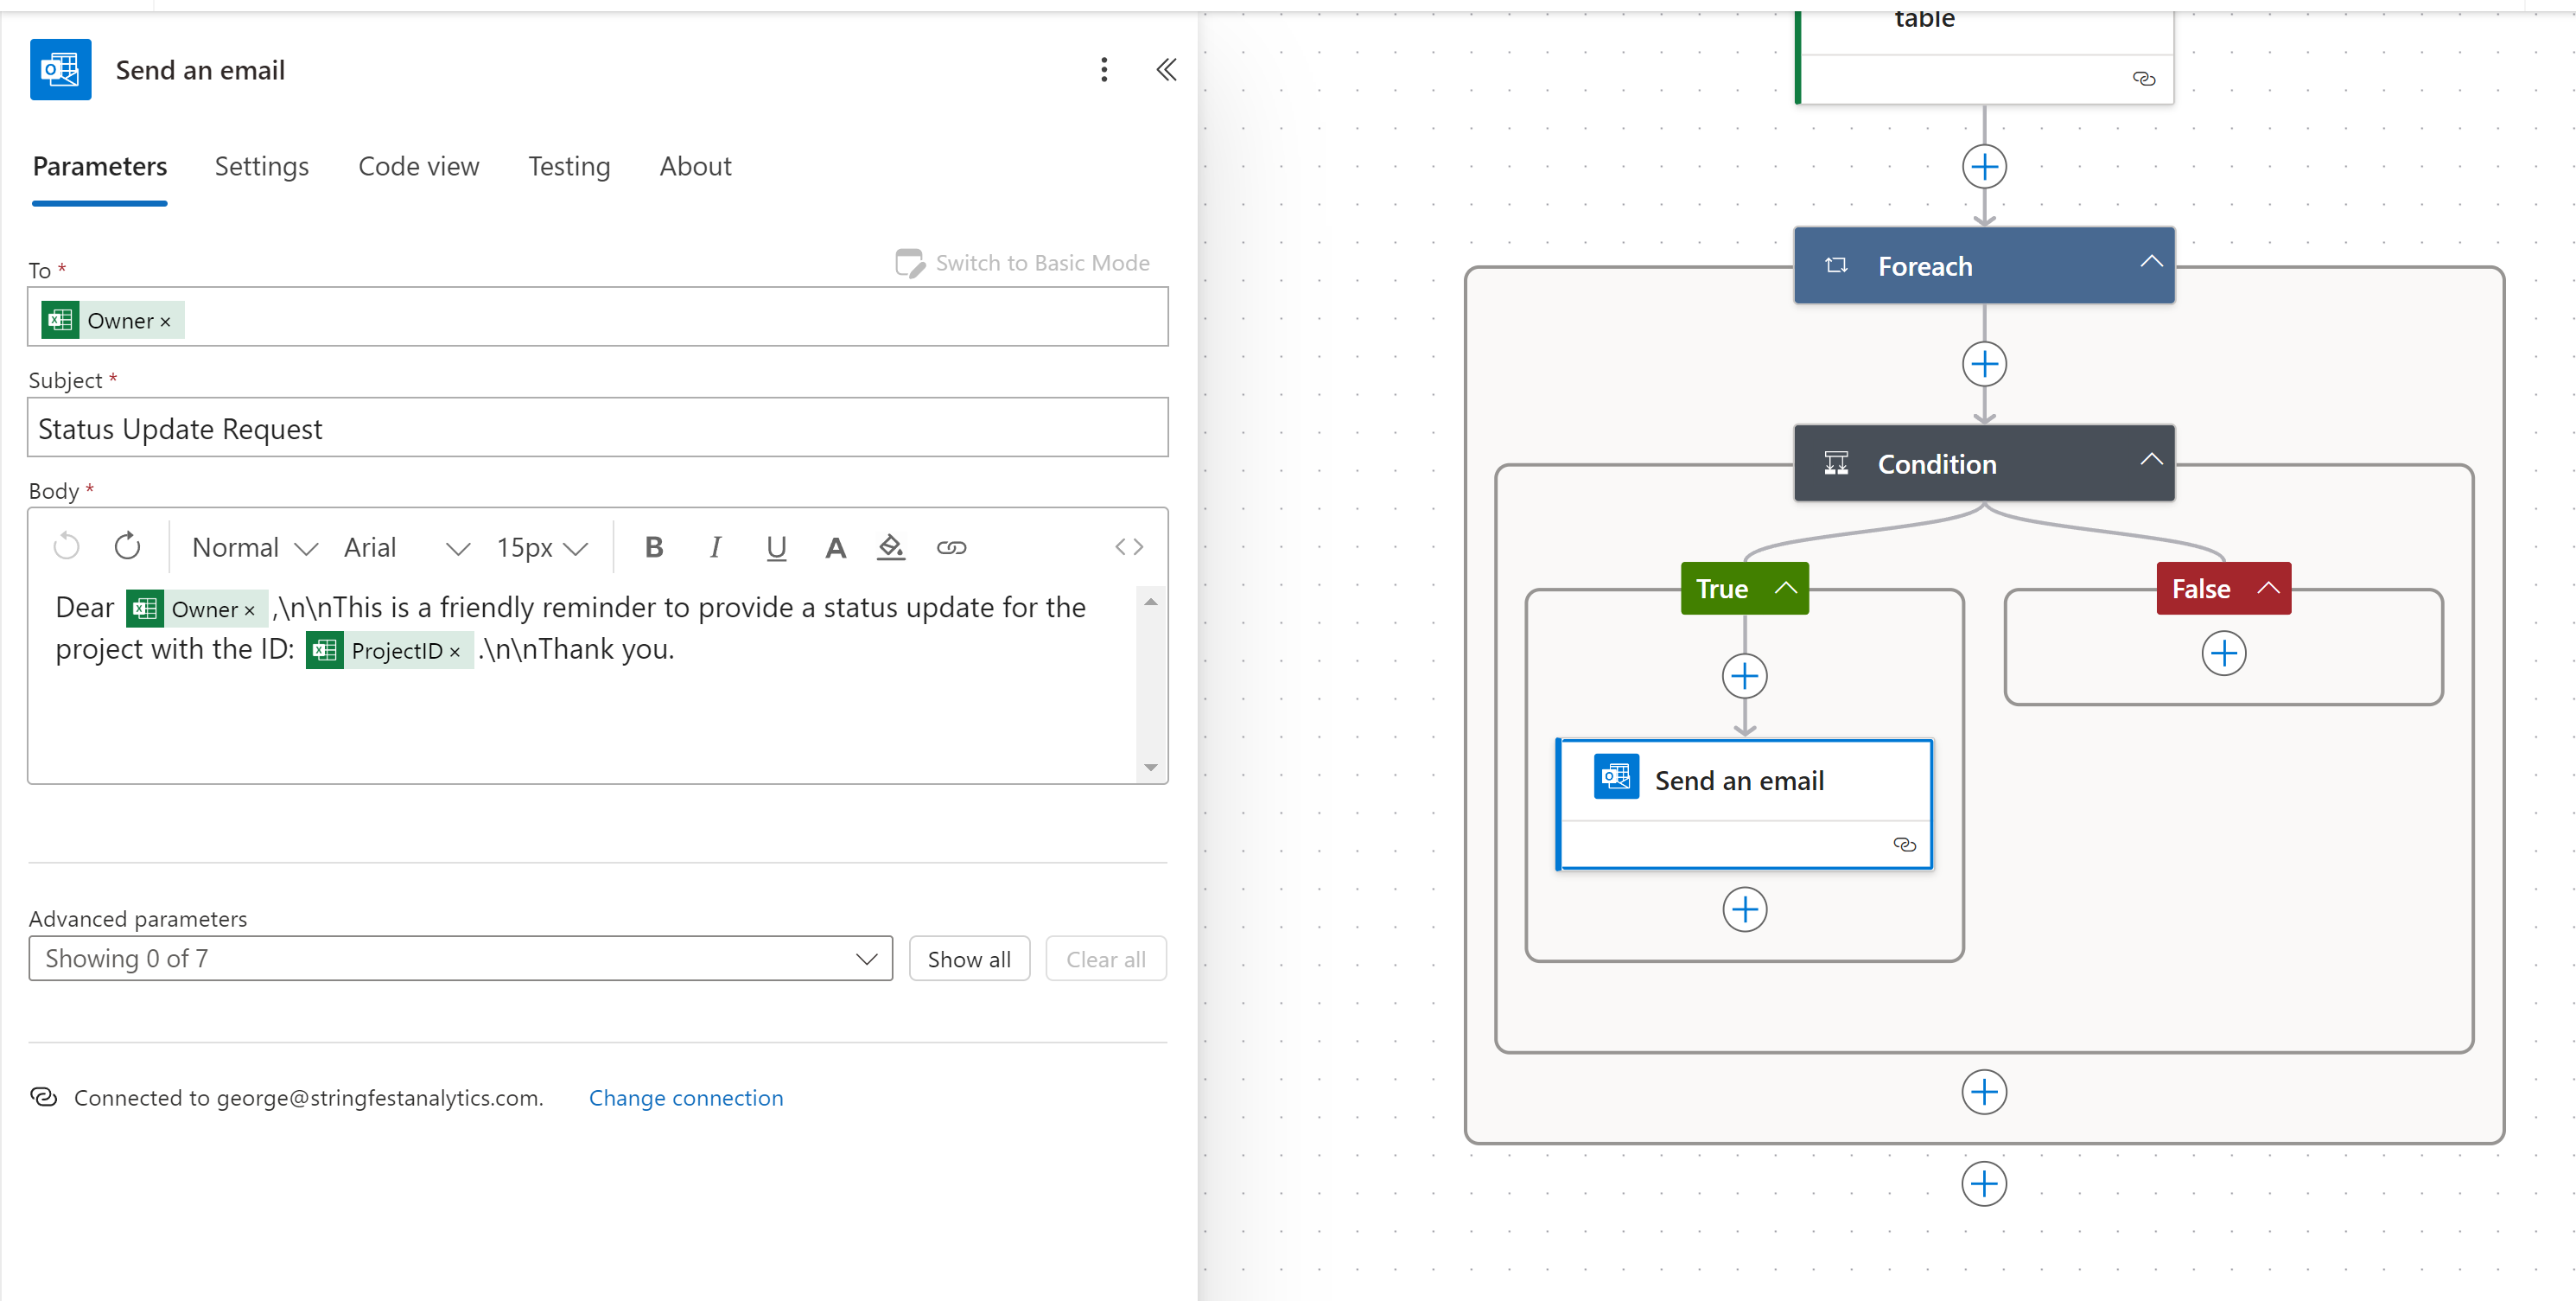Click the Show all button
Screen dimensions: 2576x1301
(968, 959)
